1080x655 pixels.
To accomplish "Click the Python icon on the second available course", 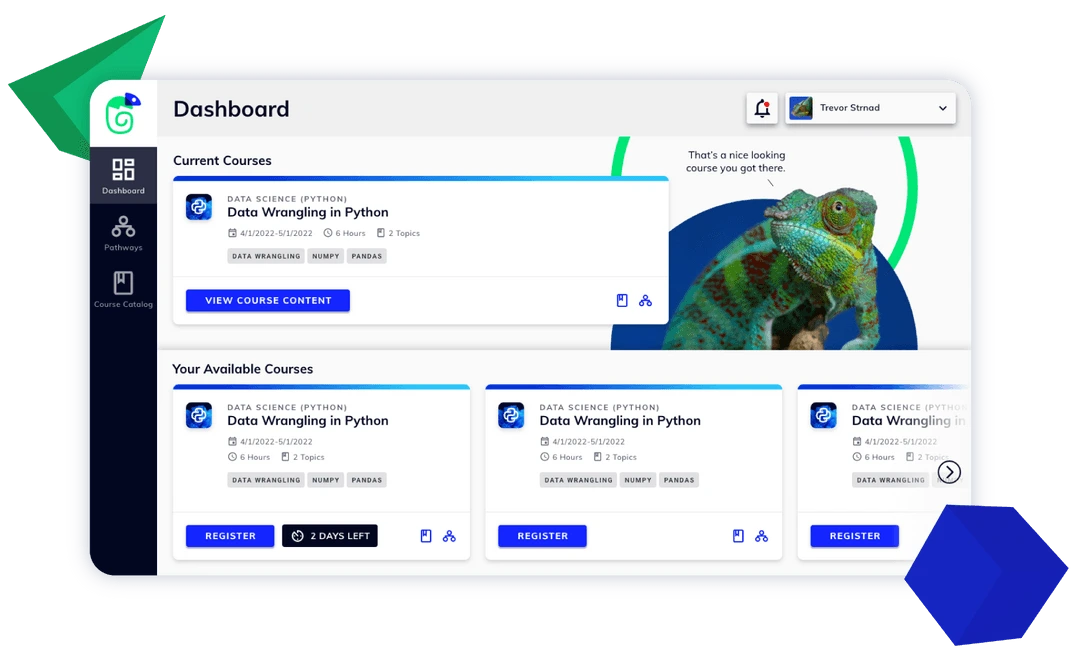I will (511, 415).
